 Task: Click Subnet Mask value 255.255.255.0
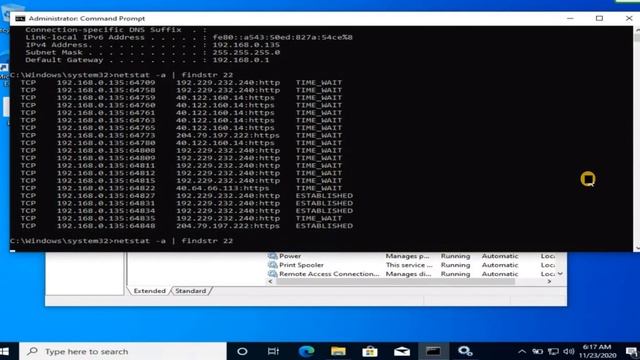(x=246, y=52)
